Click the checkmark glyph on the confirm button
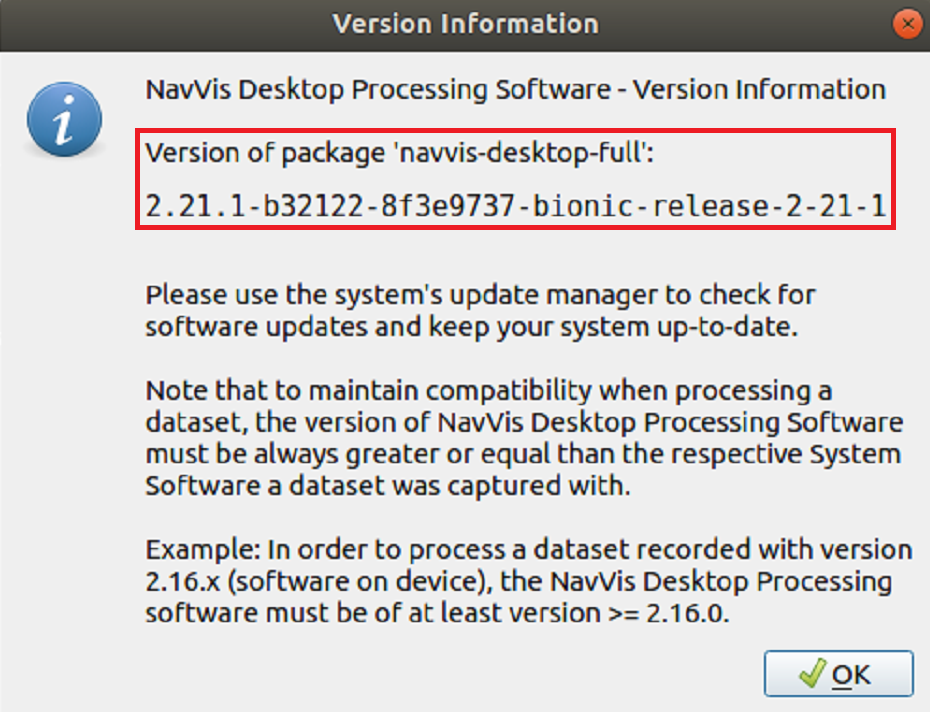The height and width of the screenshot is (712, 930). [x=810, y=673]
